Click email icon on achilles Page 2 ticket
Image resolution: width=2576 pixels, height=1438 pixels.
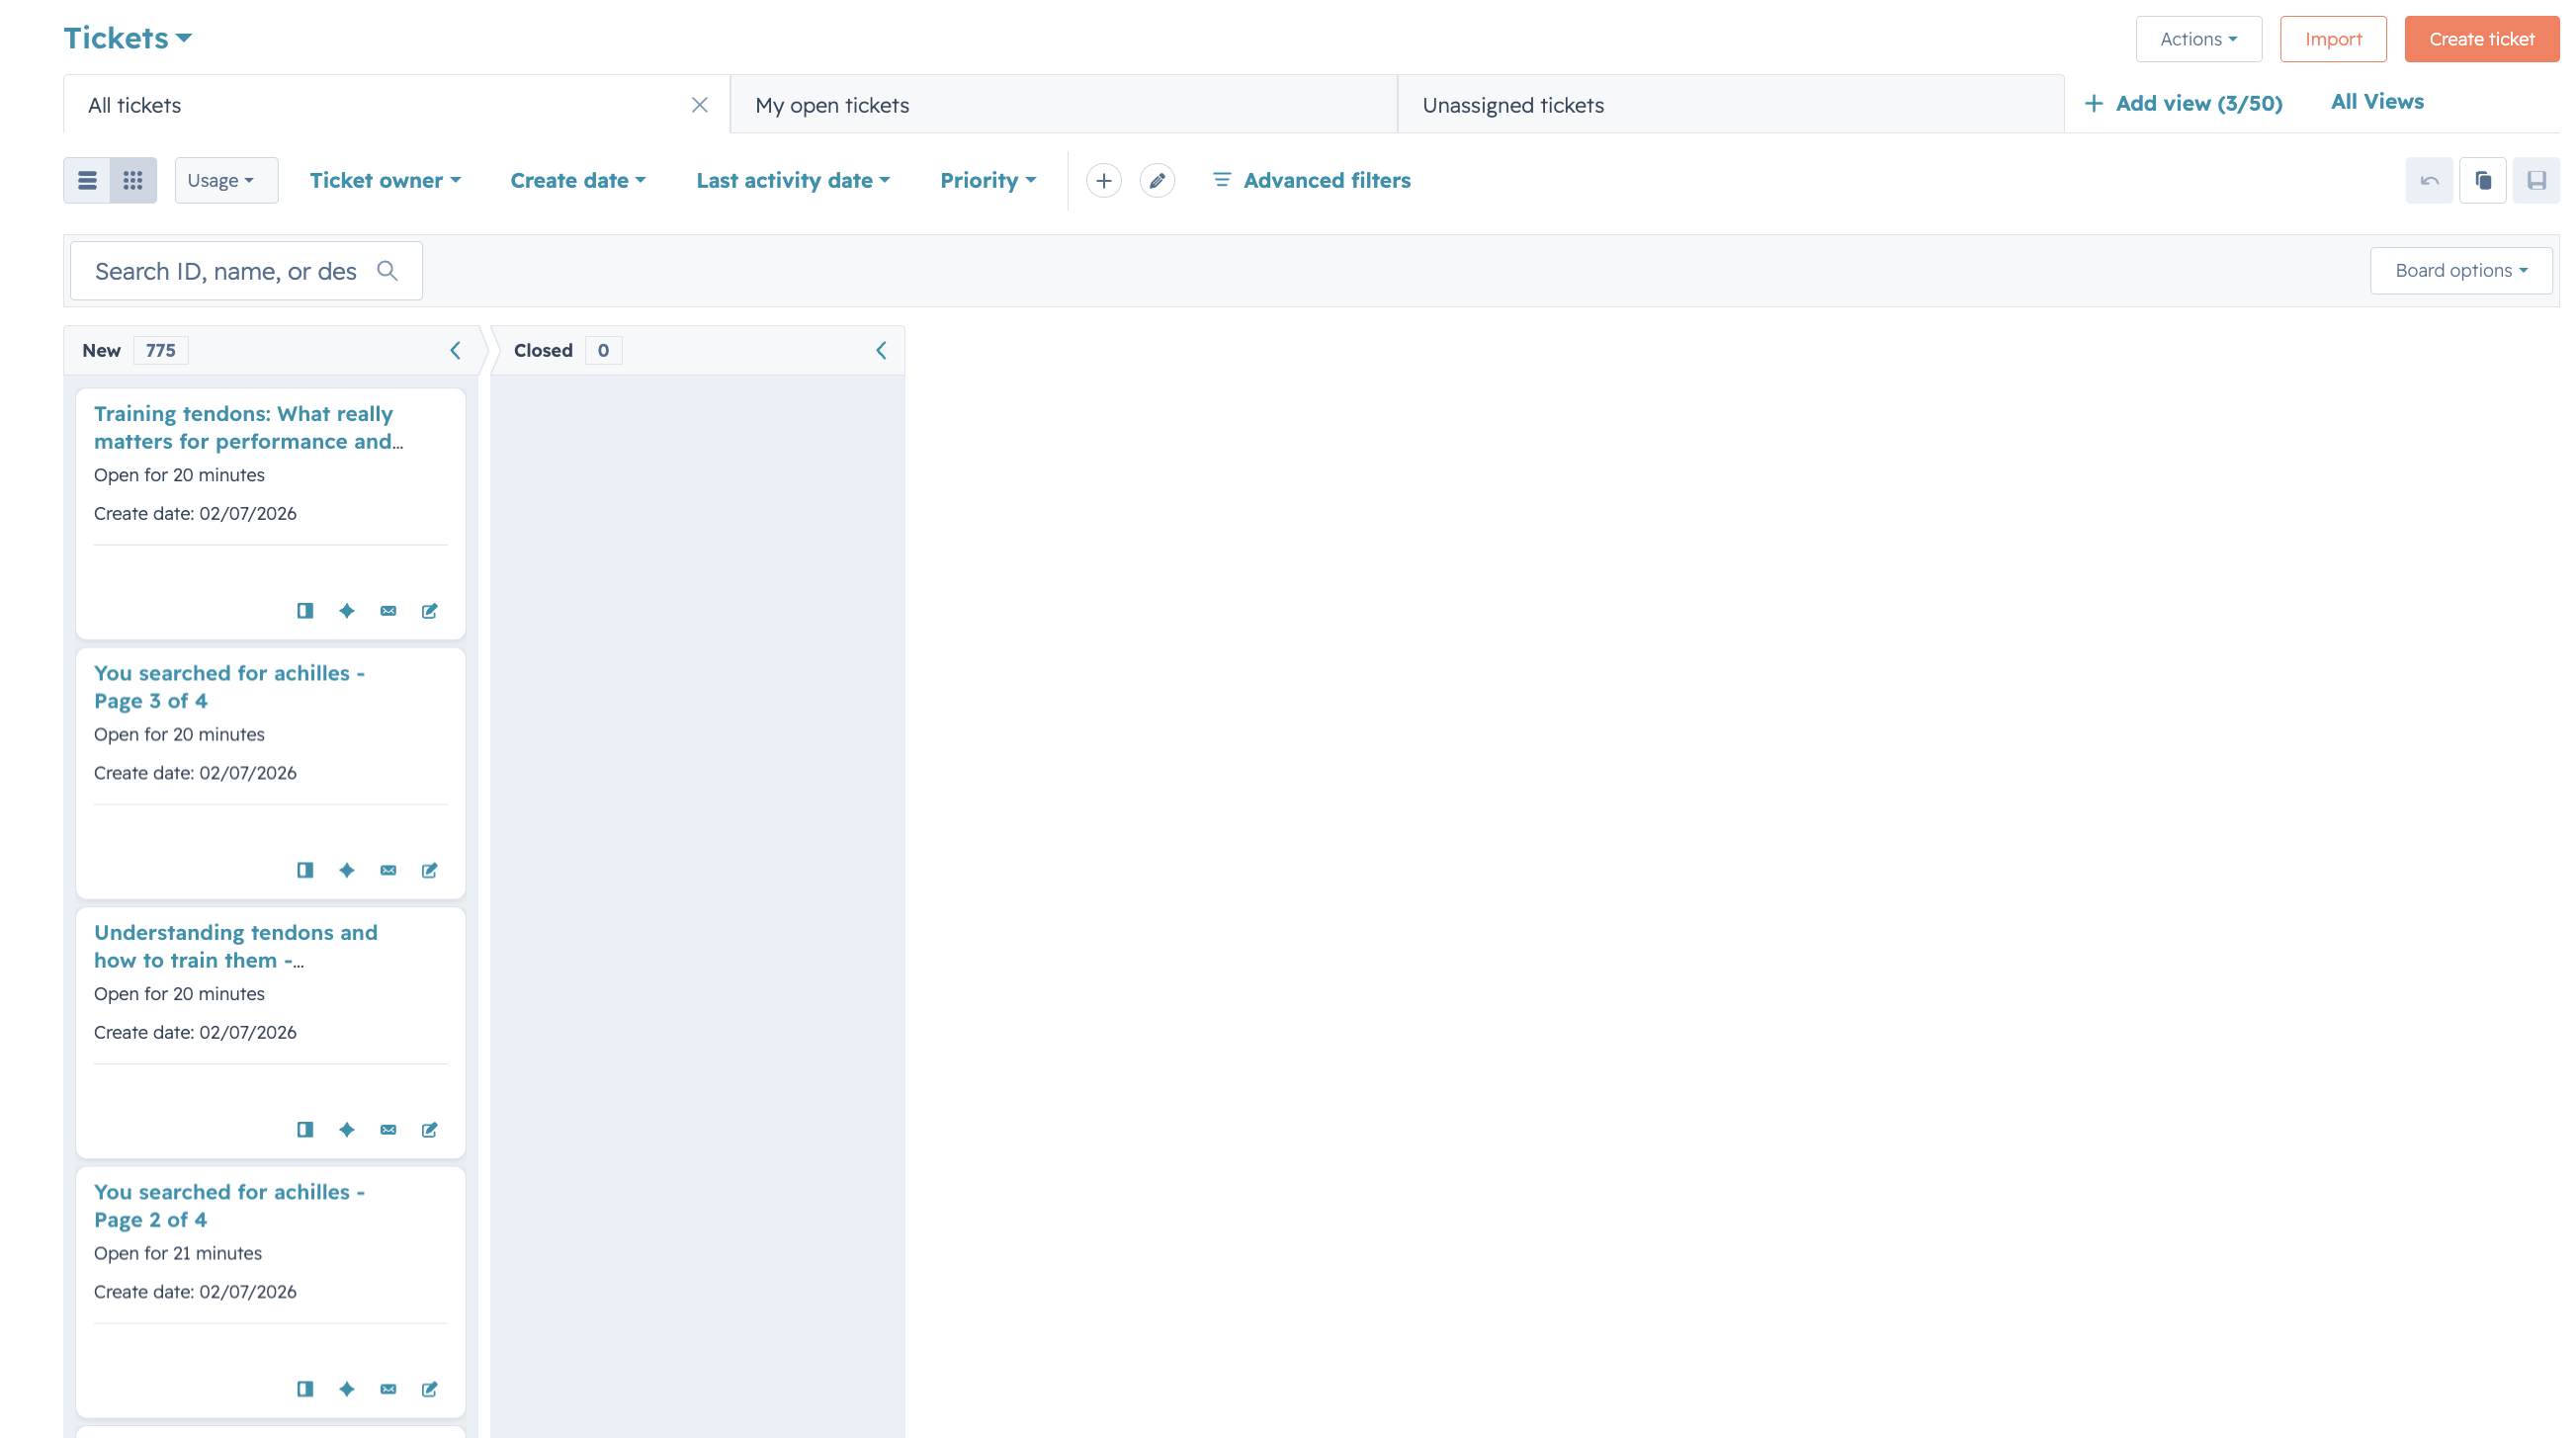(388, 1389)
